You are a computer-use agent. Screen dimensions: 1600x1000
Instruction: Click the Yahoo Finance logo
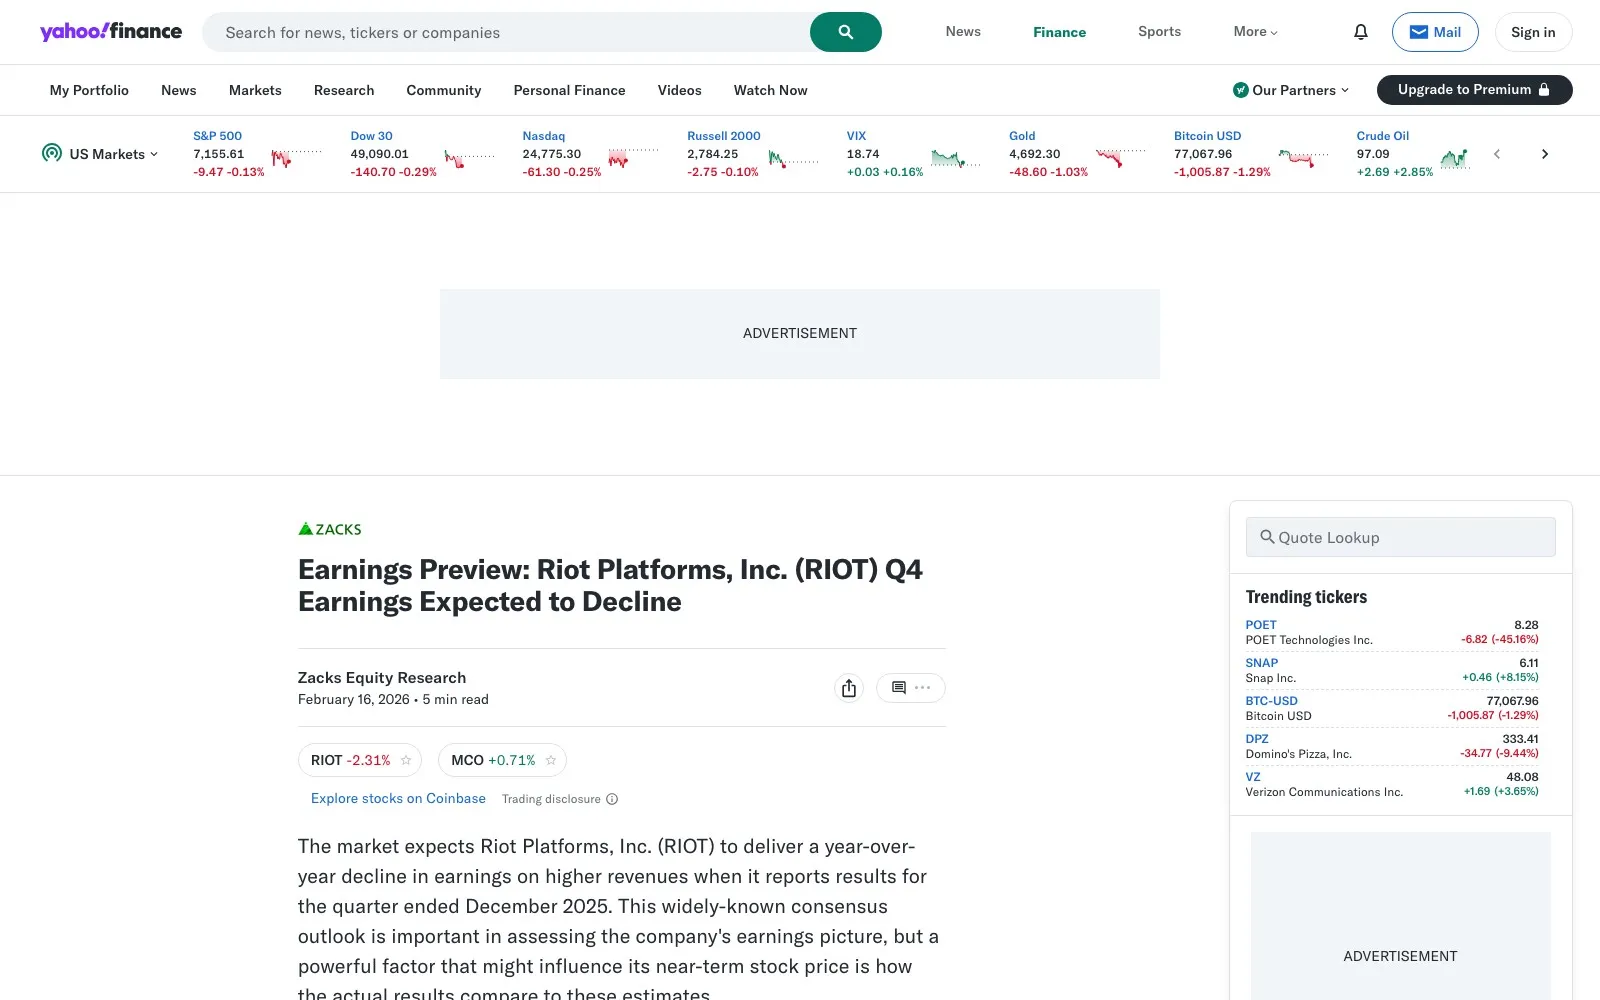coord(111,32)
